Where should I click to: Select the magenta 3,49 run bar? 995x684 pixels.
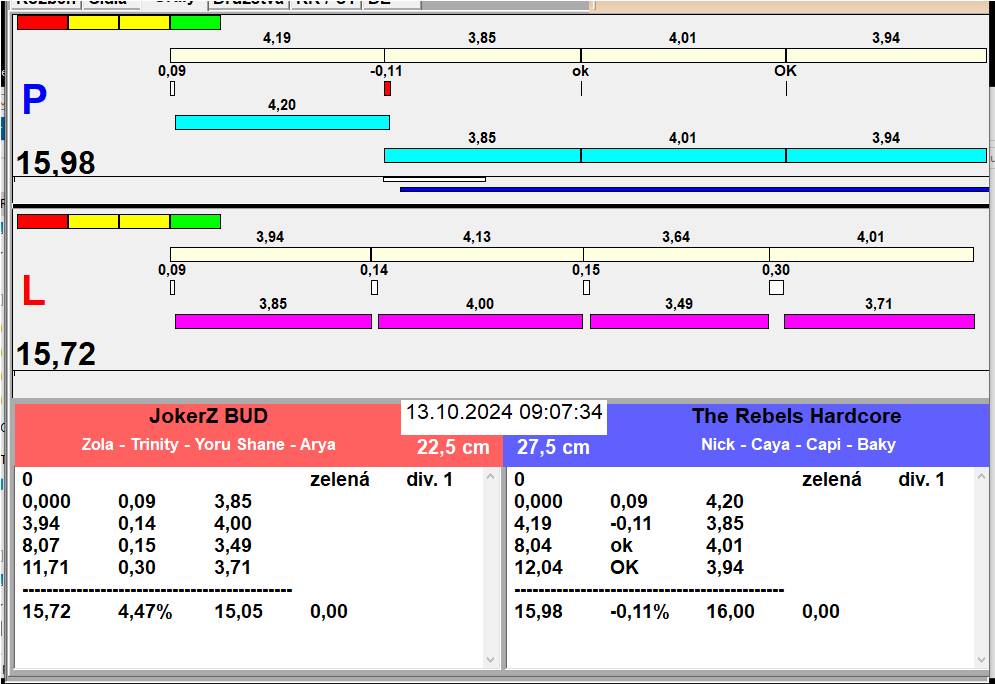pyautogui.click(x=679, y=321)
